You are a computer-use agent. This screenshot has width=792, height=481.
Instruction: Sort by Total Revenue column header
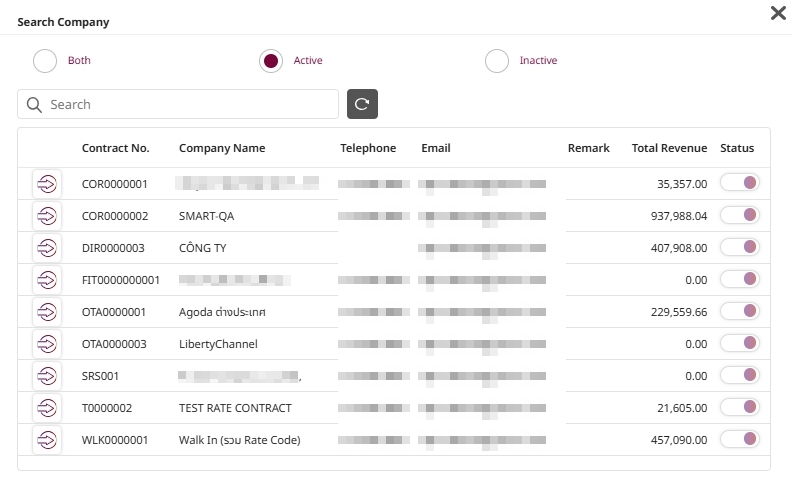(x=669, y=148)
